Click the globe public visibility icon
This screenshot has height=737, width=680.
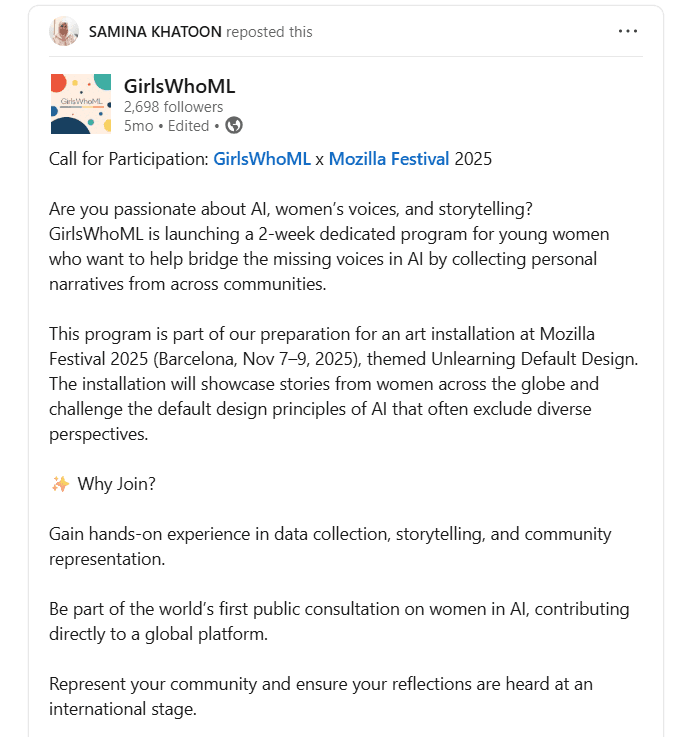(234, 126)
